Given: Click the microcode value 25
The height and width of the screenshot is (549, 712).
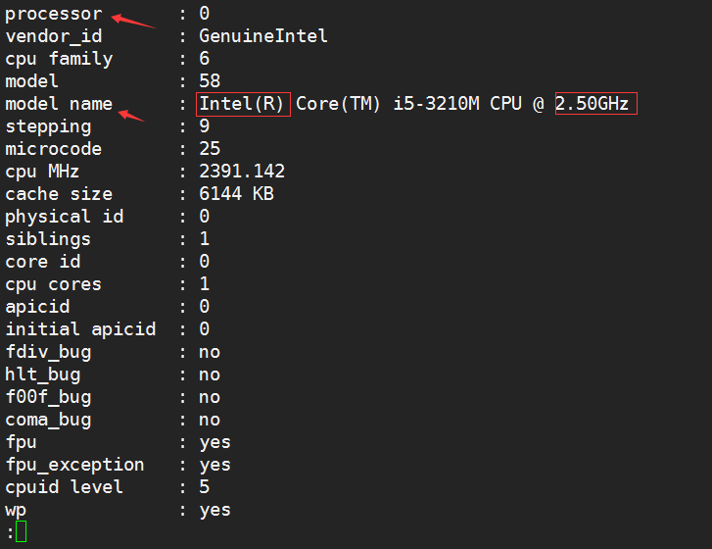Looking at the screenshot, I should point(209,149).
